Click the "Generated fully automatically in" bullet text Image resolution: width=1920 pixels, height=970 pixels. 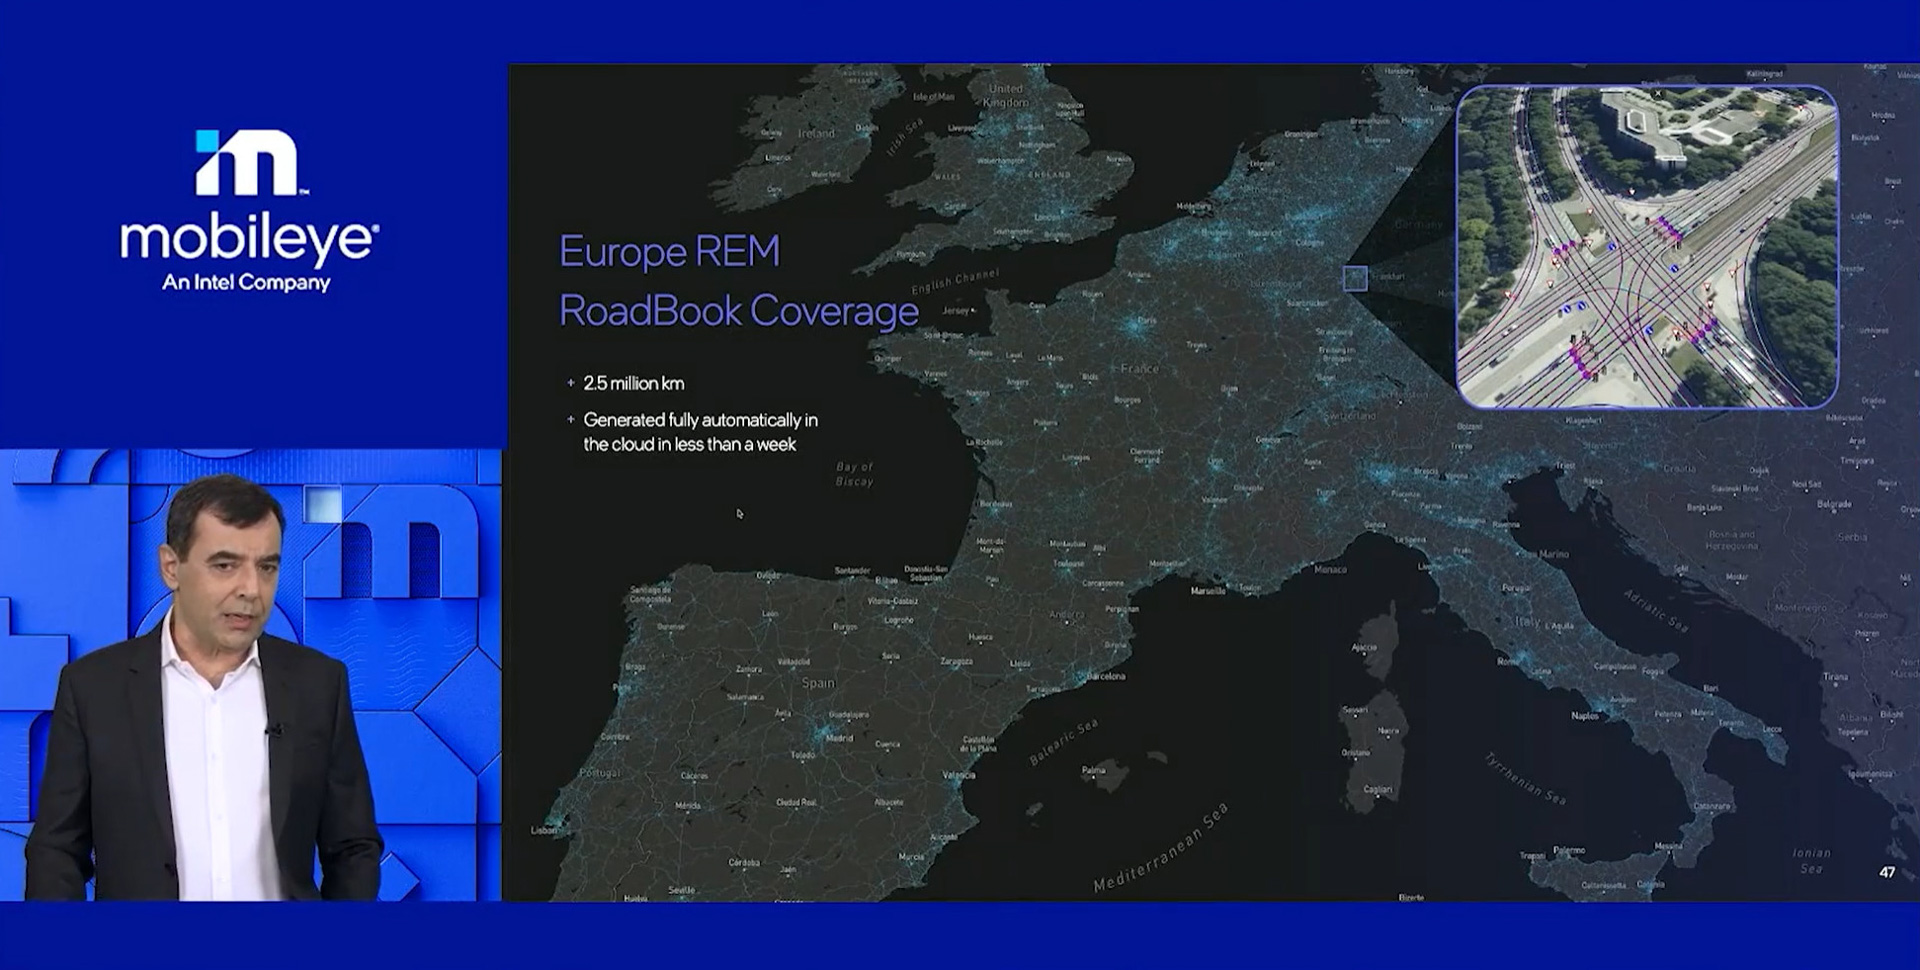(x=700, y=420)
